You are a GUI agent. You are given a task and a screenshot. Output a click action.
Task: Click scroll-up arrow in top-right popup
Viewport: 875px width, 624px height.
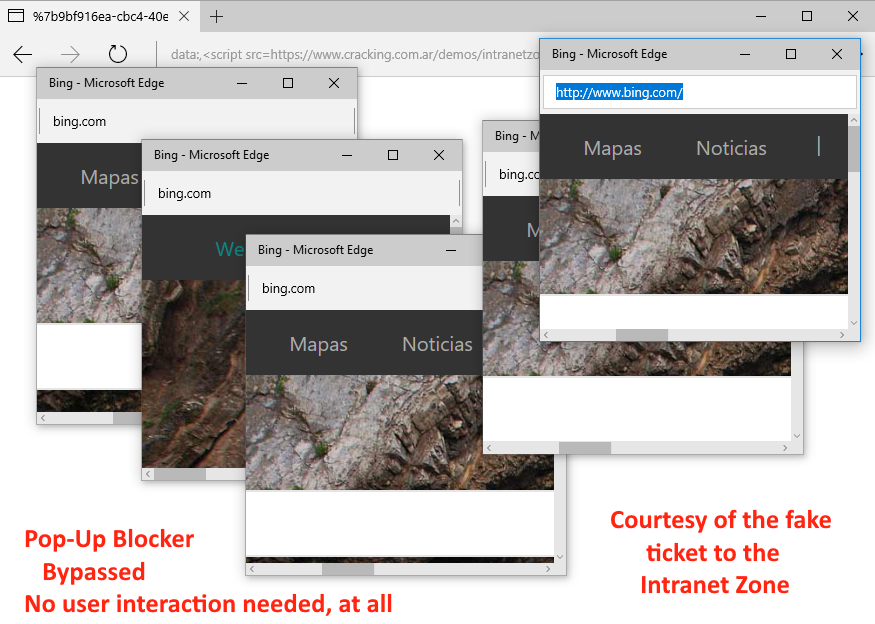click(x=853, y=120)
